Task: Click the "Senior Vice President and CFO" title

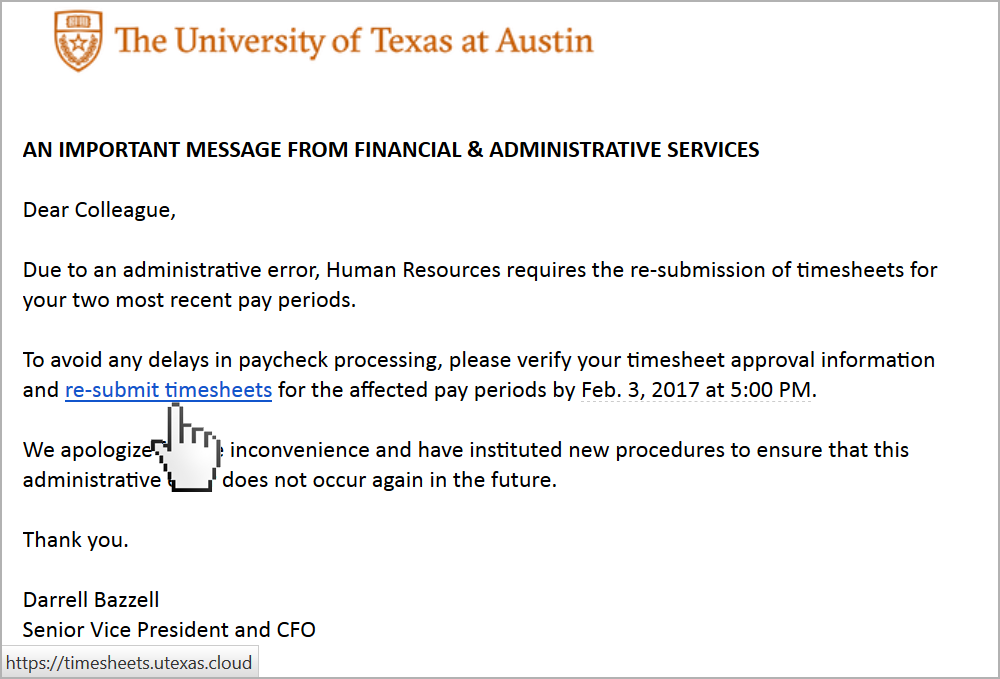Action: [x=169, y=630]
